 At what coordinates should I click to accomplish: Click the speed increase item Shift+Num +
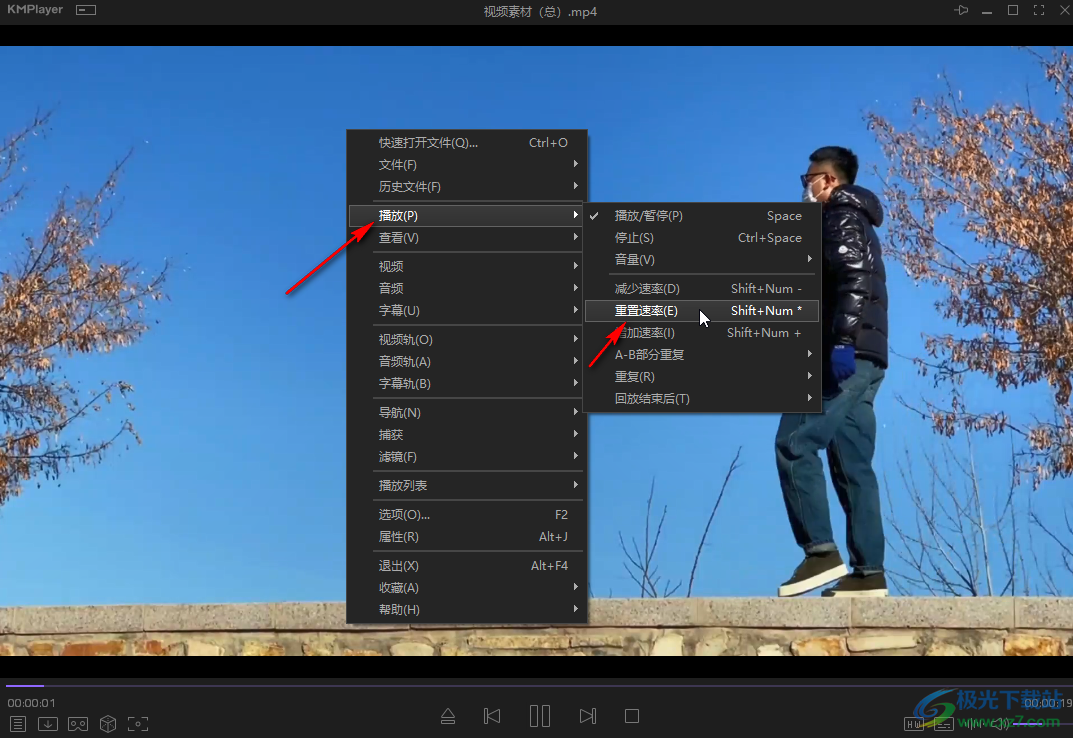coord(702,333)
